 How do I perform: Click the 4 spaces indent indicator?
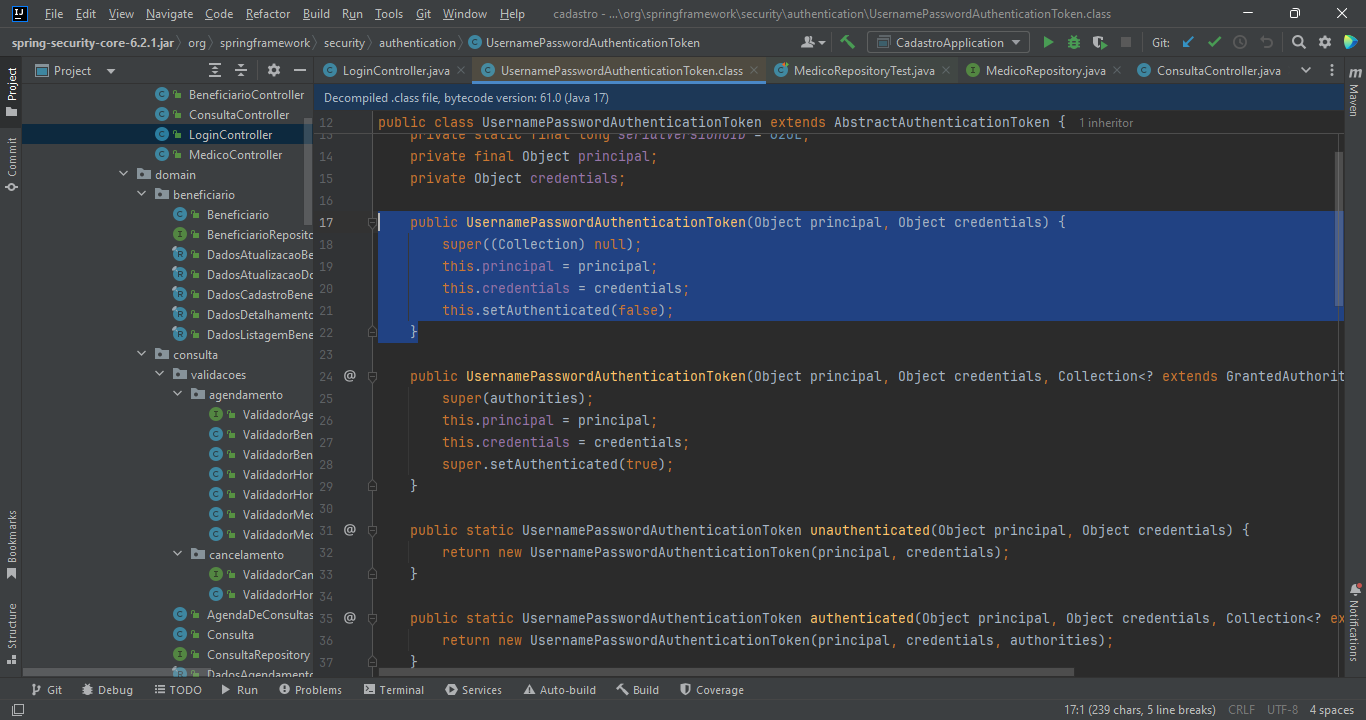click(x=1331, y=710)
